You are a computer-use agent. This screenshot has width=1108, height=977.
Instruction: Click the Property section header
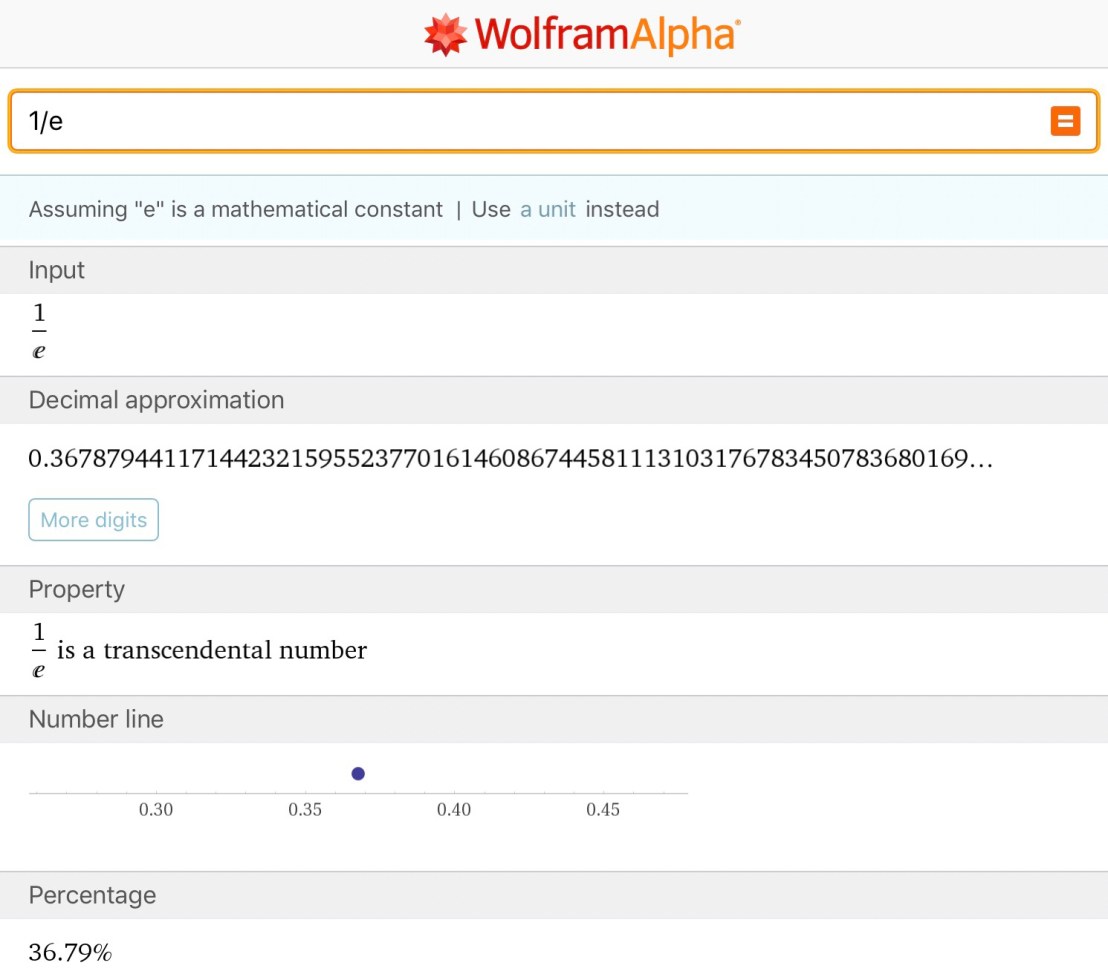click(x=77, y=589)
